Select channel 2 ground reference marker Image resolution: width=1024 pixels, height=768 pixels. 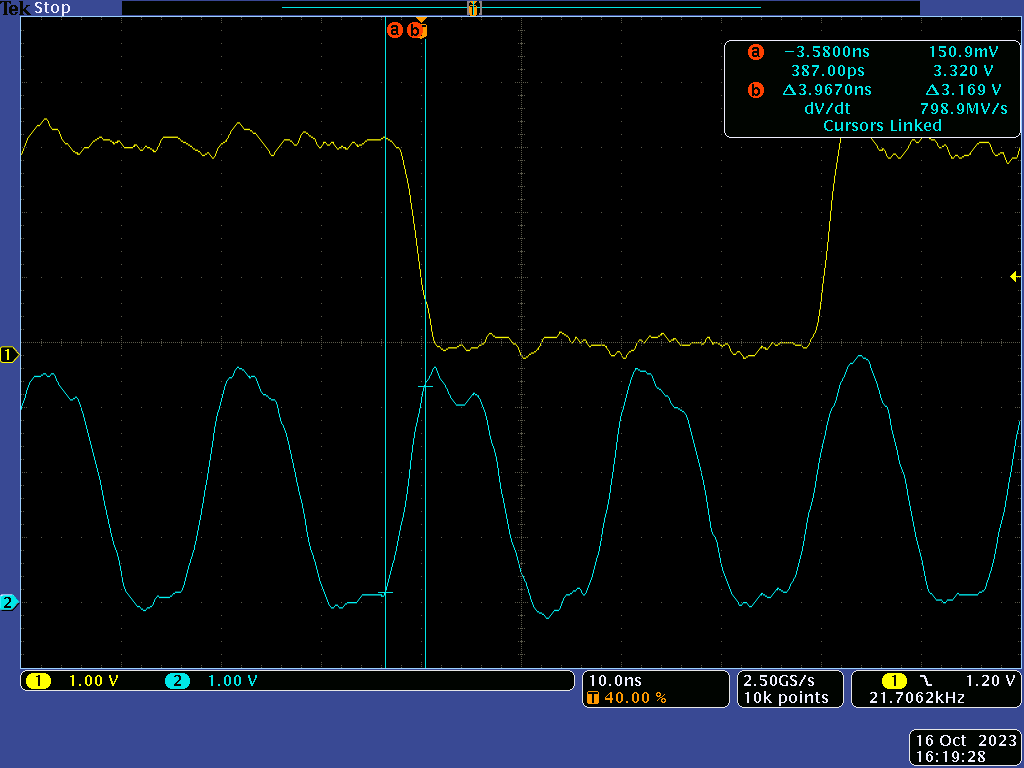pyautogui.click(x=9, y=602)
